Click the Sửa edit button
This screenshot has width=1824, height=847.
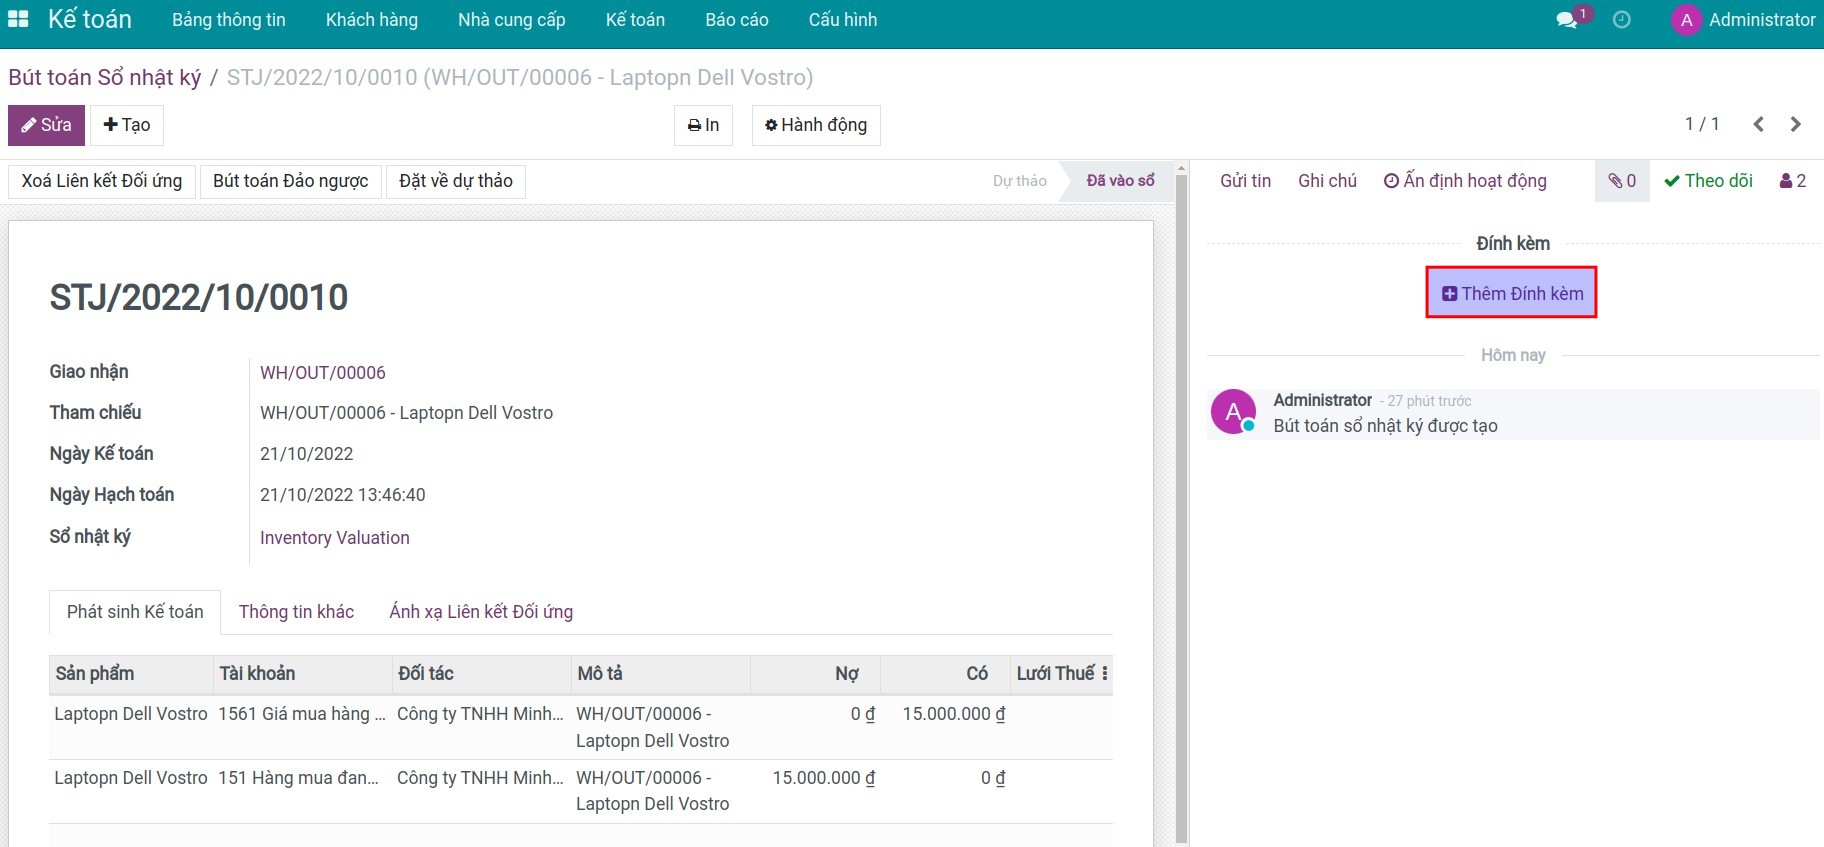46,125
